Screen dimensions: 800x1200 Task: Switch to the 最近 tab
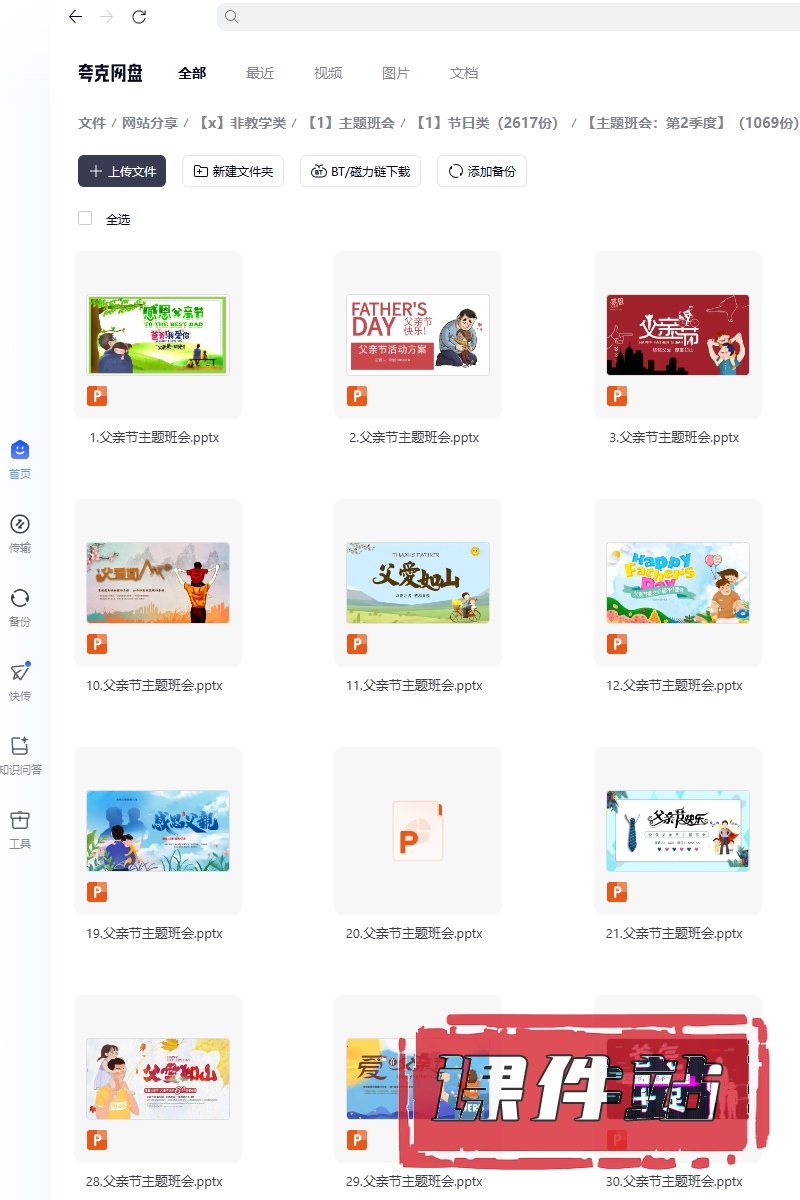[x=260, y=73]
